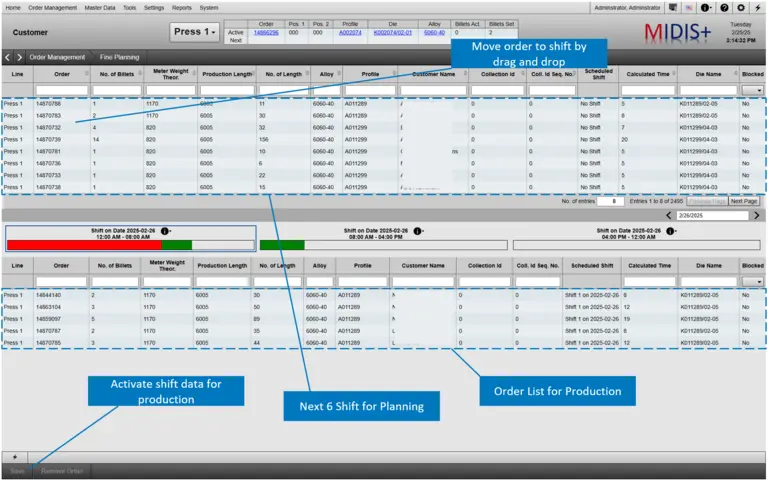Click info icon of 12:00 AM shift

click(165, 229)
